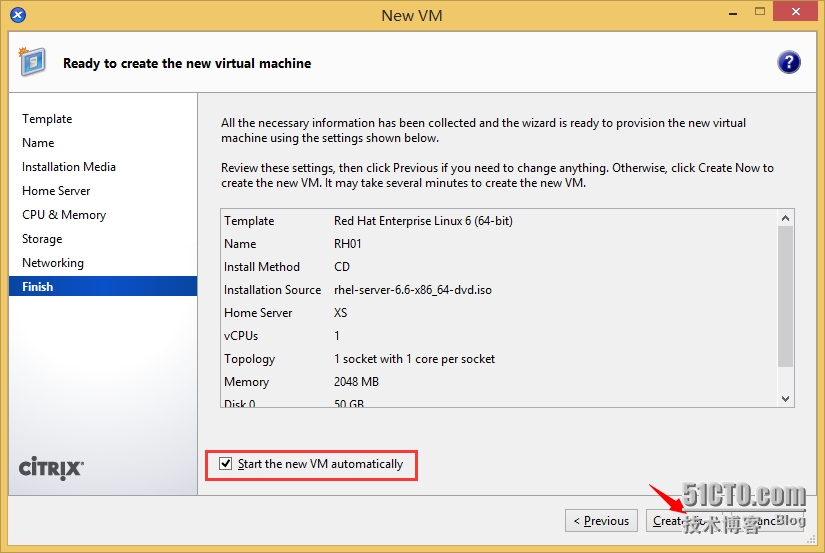
Task: Jump to the CPU & Memory step
Action: pos(64,215)
